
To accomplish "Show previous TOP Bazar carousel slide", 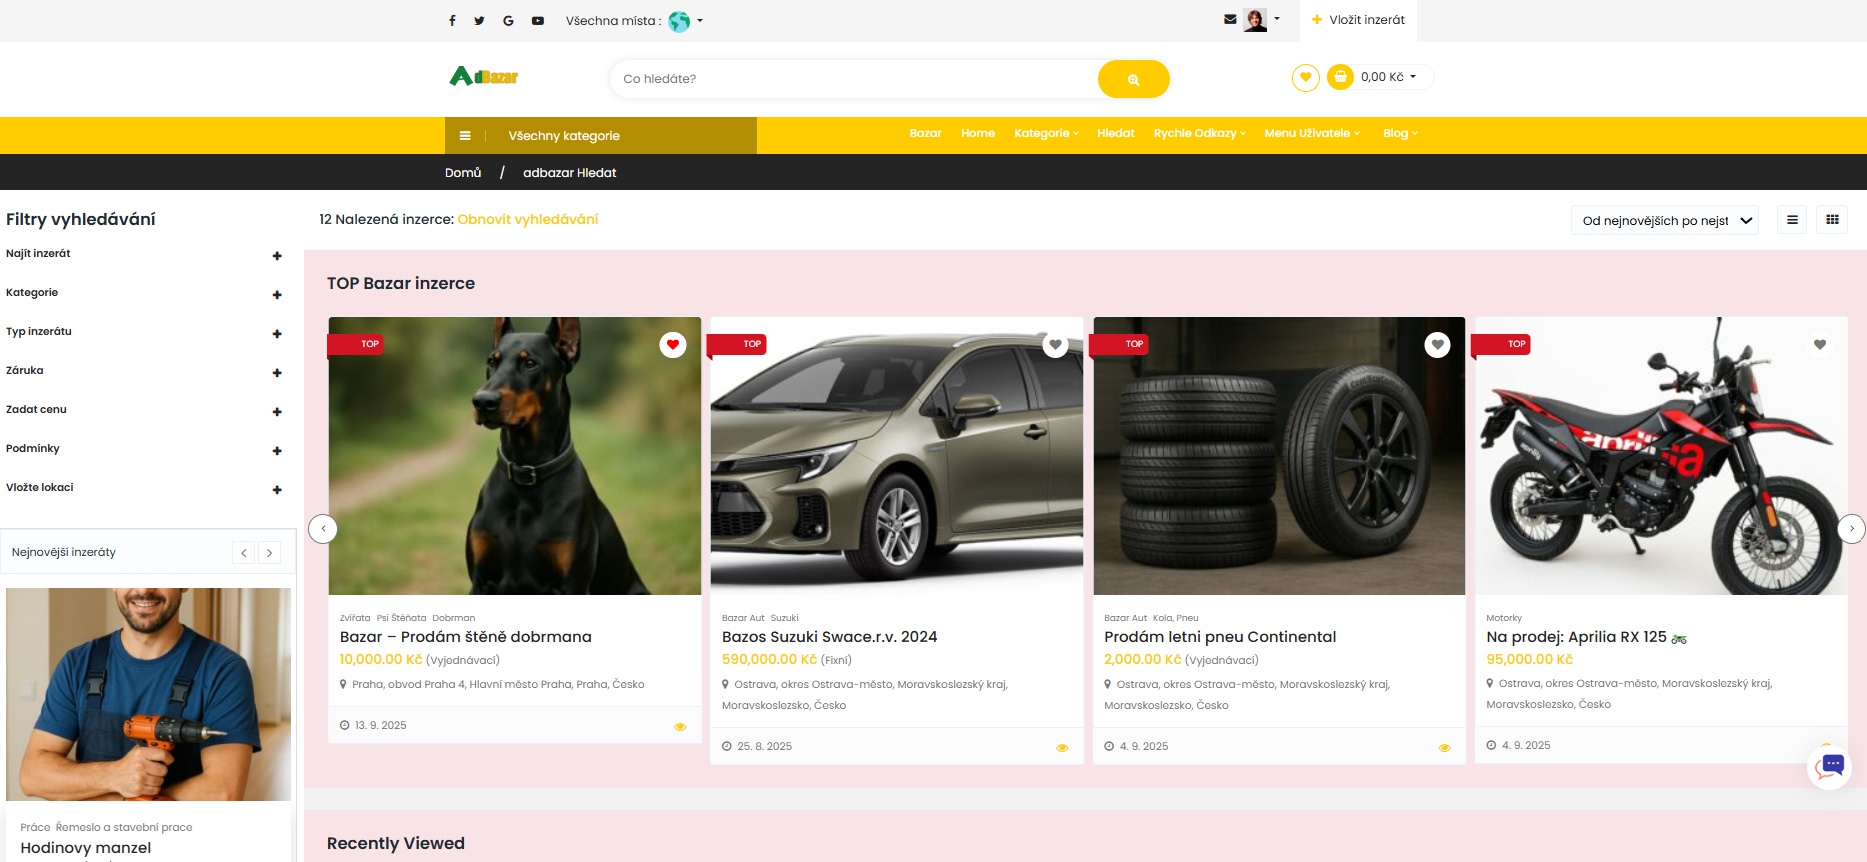I will tap(323, 529).
